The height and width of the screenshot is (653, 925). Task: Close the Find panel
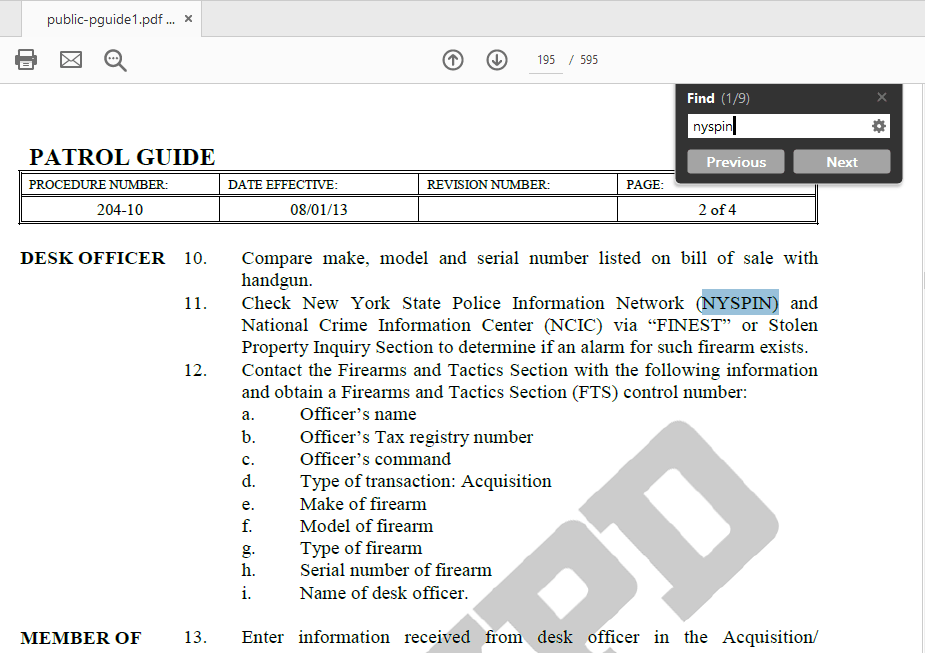pyautogui.click(x=881, y=98)
